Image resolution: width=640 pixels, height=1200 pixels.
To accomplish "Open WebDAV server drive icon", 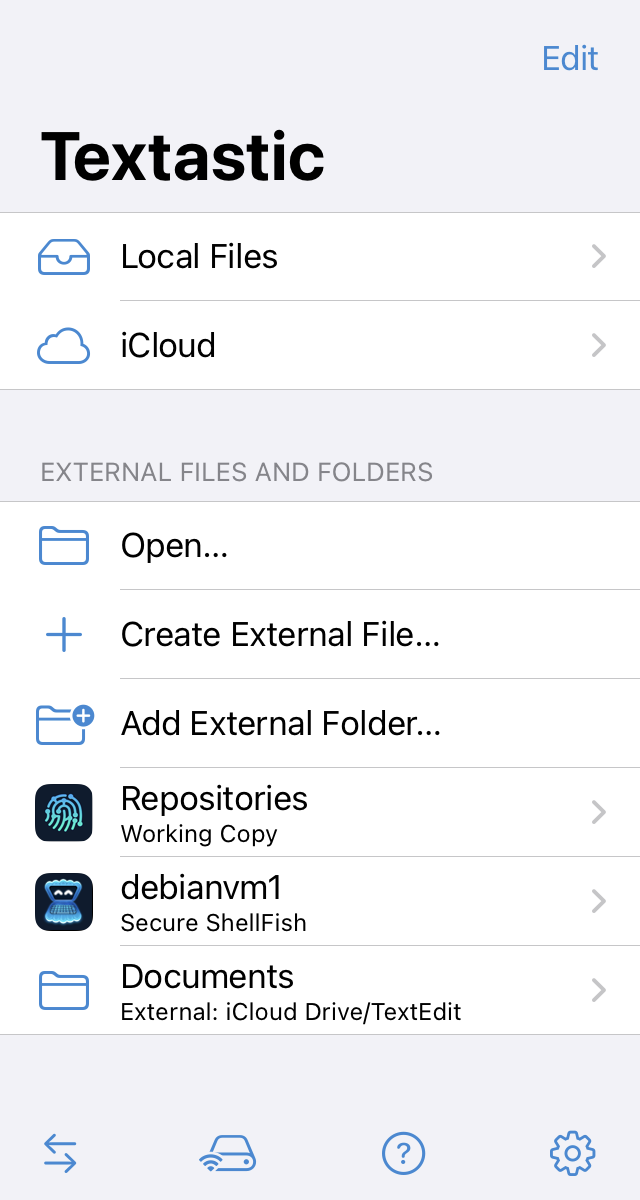I will pyautogui.click(x=228, y=1154).
